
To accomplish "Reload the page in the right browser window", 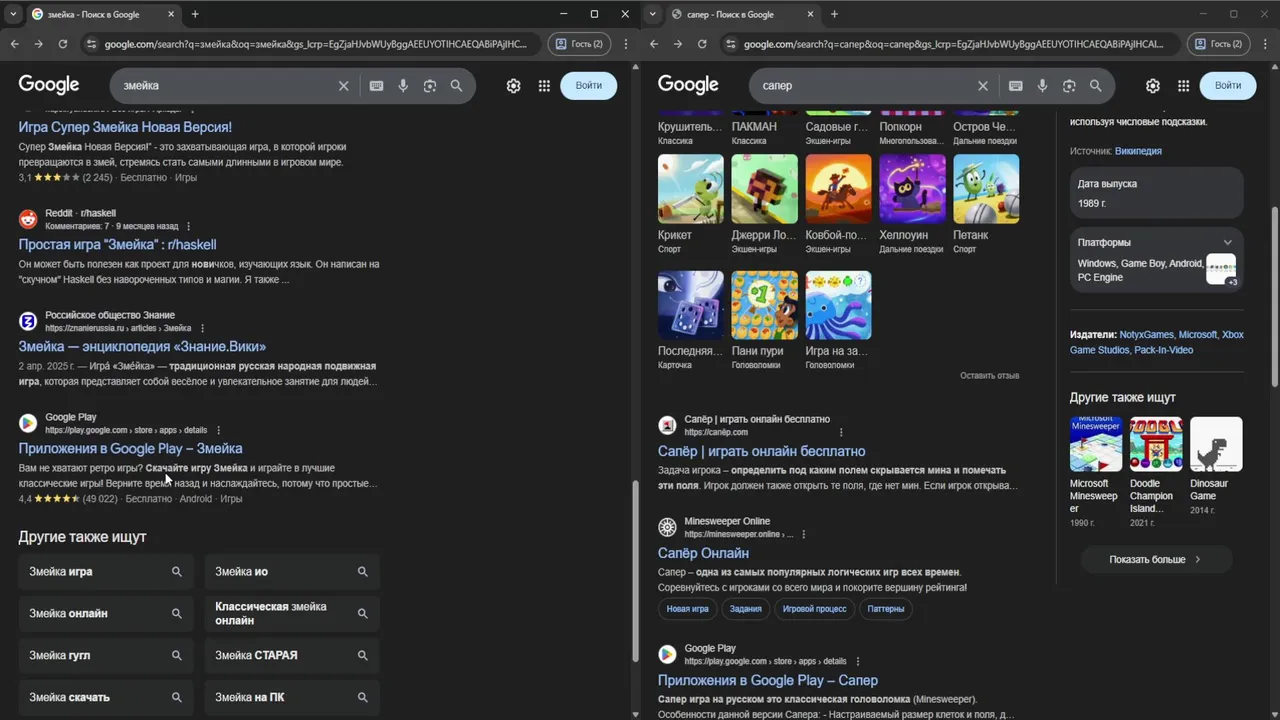I will pyautogui.click(x=701, y=44).
